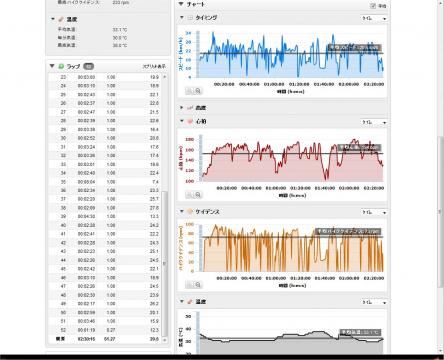The width and height of the screenshot is (444, 360).
Task: Click zoom-out button under heart rate chart
Action: click(x=189, y=195)
